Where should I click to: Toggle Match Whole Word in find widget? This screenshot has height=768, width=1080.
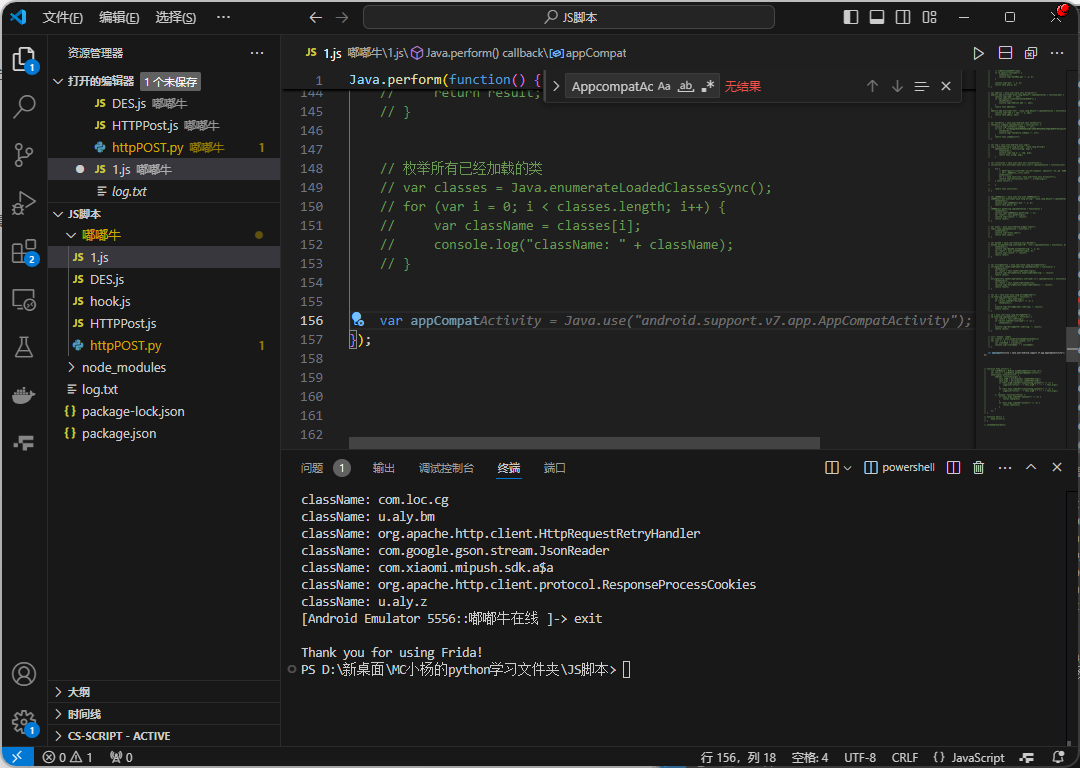[686, 87]
